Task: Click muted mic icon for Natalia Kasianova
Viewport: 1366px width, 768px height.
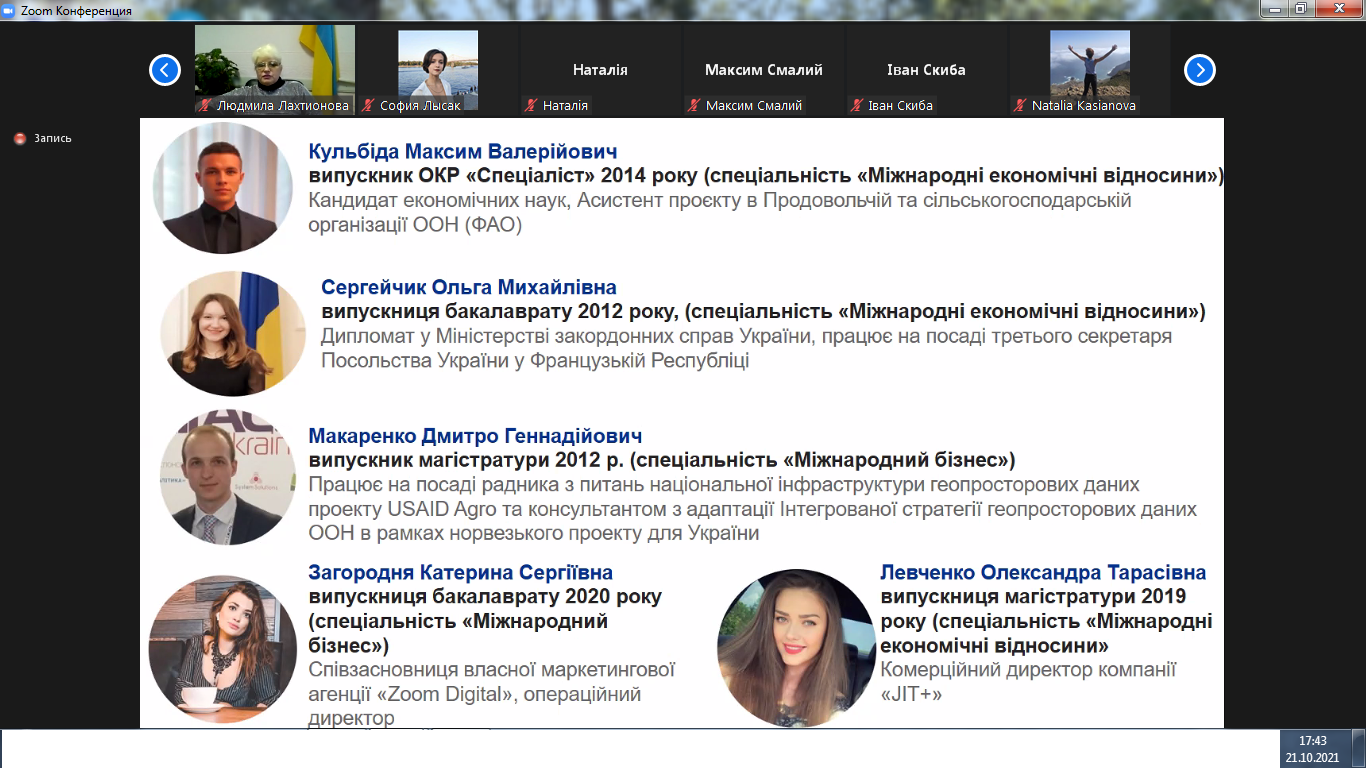Action: [1020, 105]
